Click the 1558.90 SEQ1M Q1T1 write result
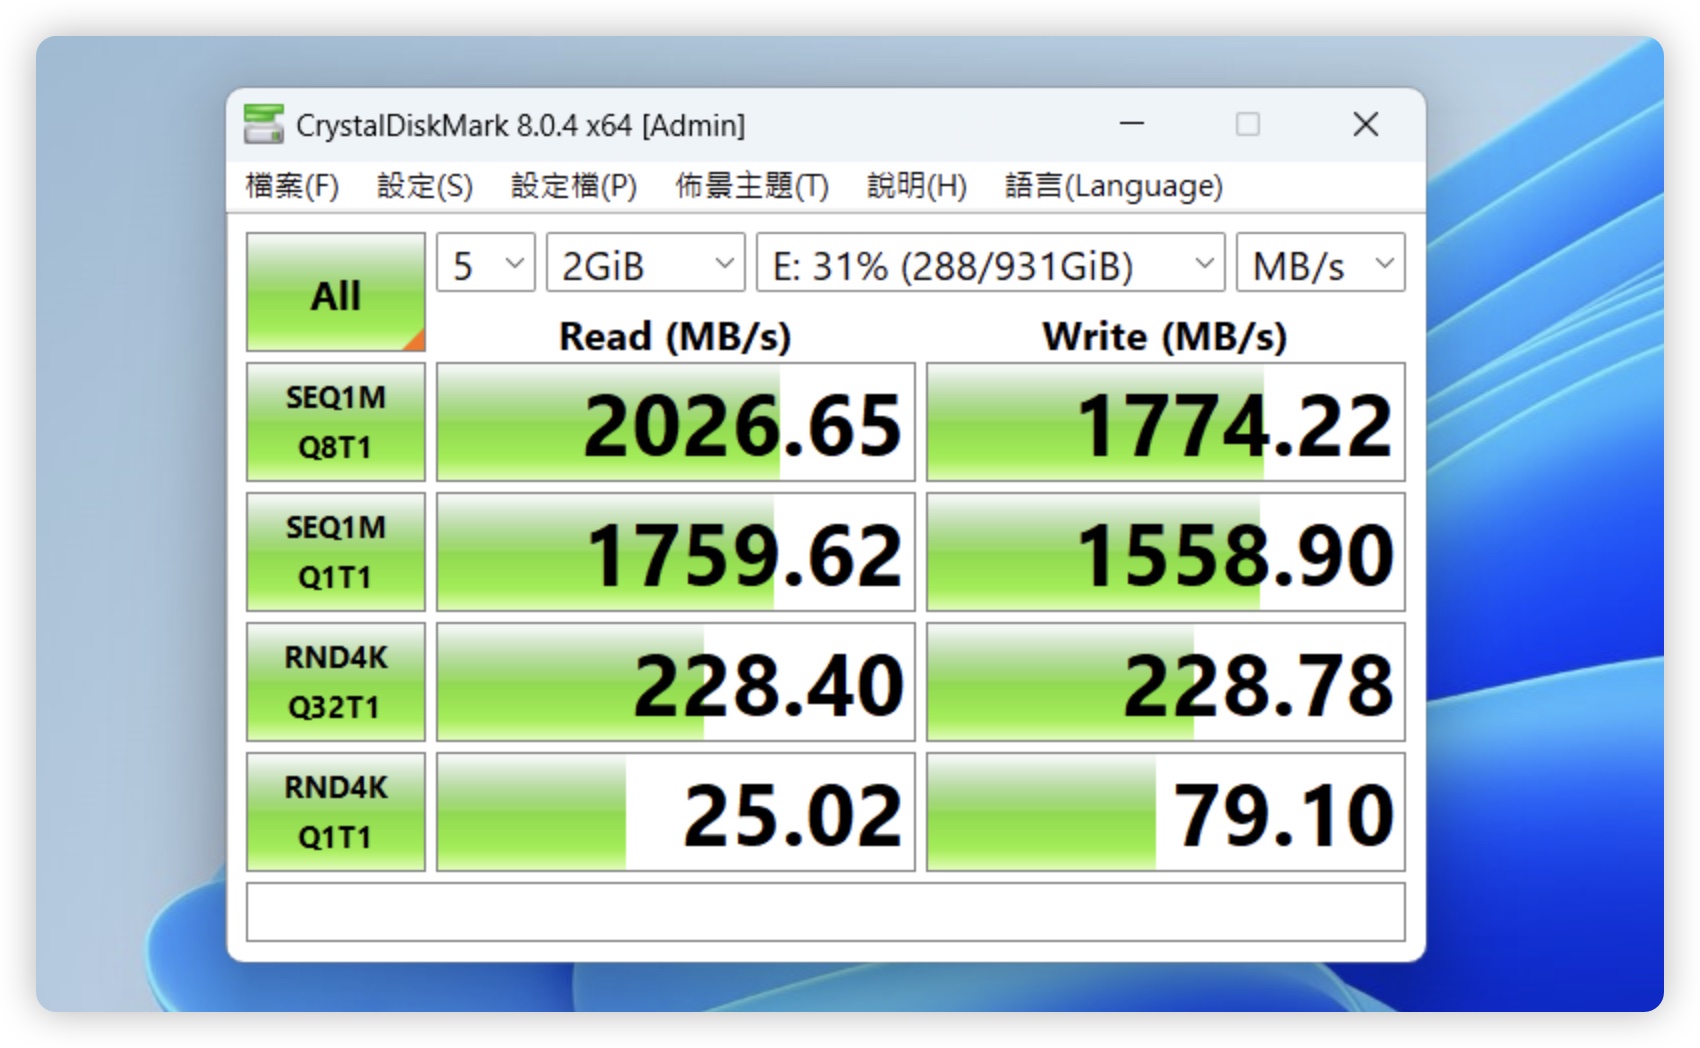This screenshot has height=1048, width=1700. (x=1166, y=552)
